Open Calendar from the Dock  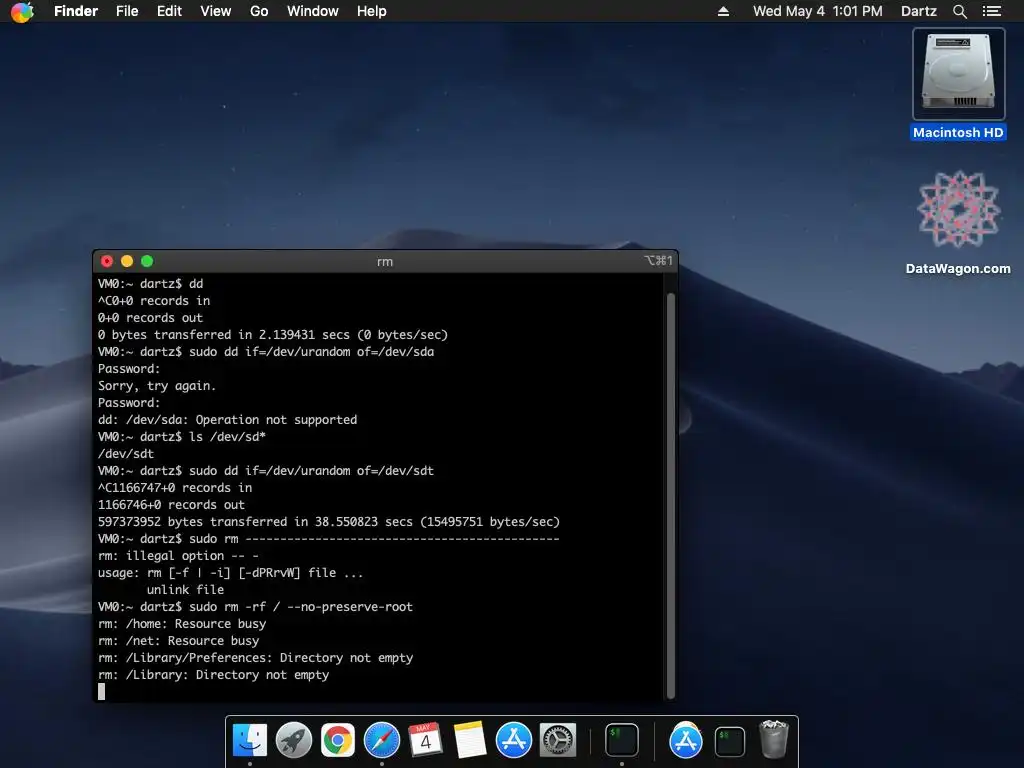click(x=426, y=741)
